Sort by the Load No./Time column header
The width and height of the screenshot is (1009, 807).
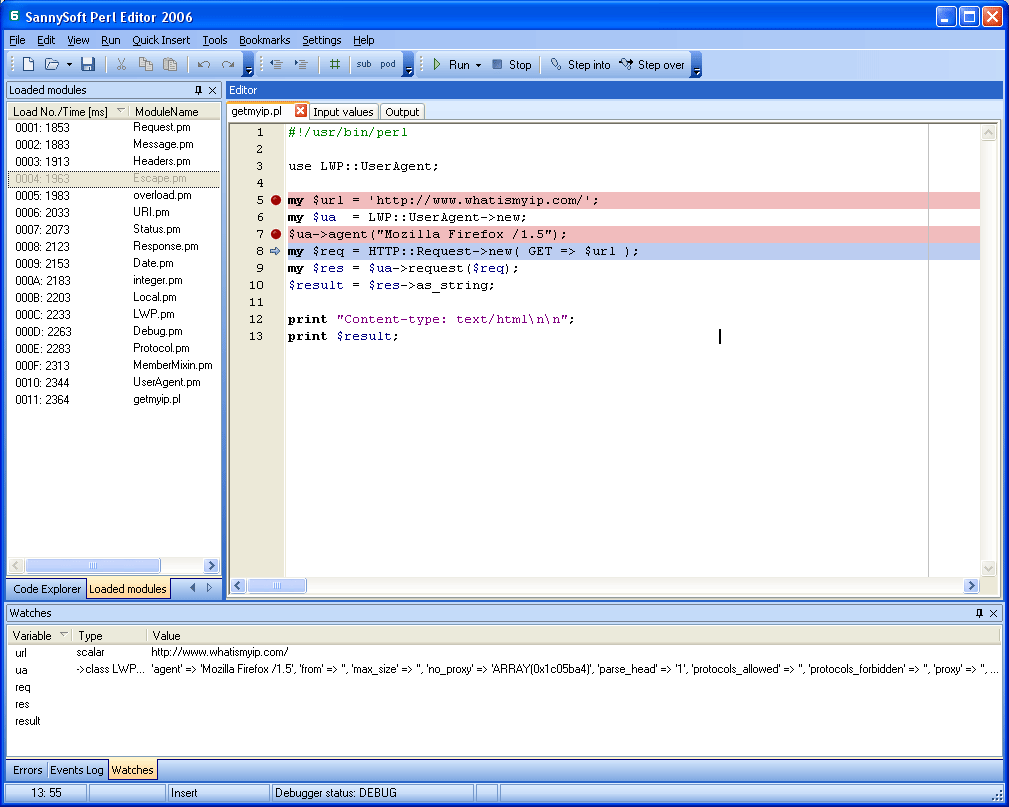point(60,111)
